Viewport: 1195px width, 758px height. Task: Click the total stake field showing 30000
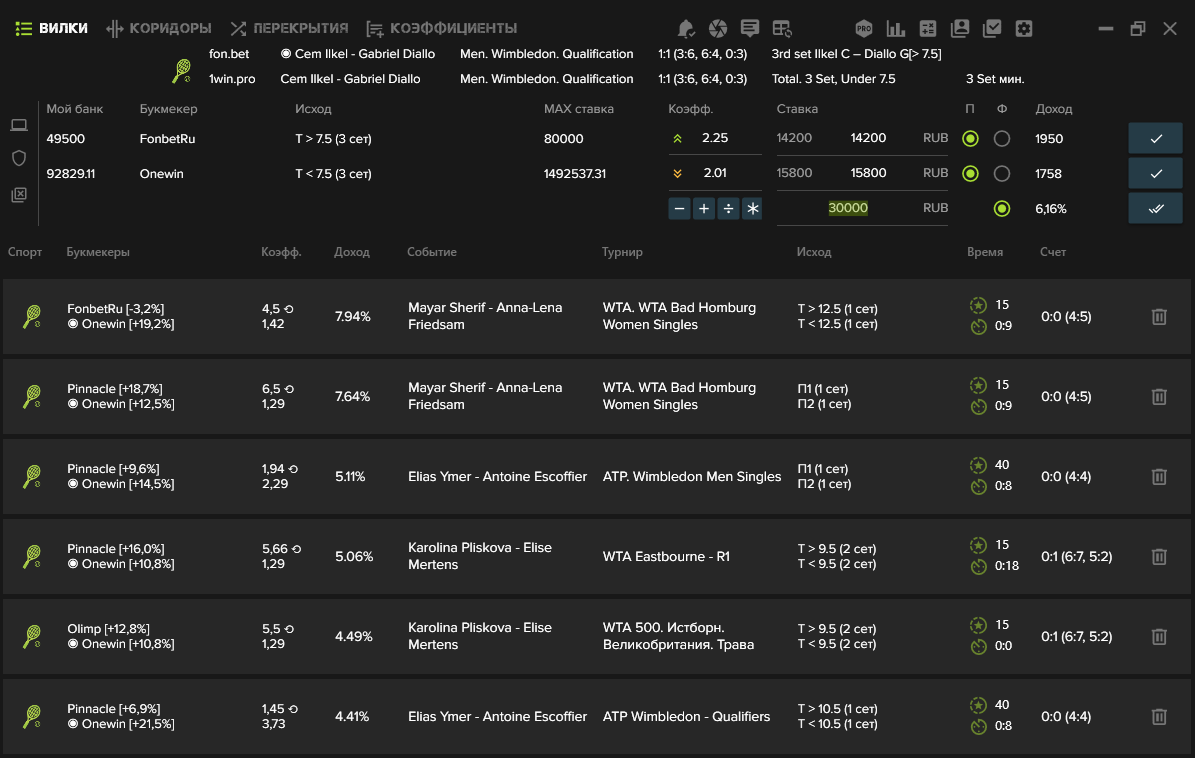(x=847, y=208)
